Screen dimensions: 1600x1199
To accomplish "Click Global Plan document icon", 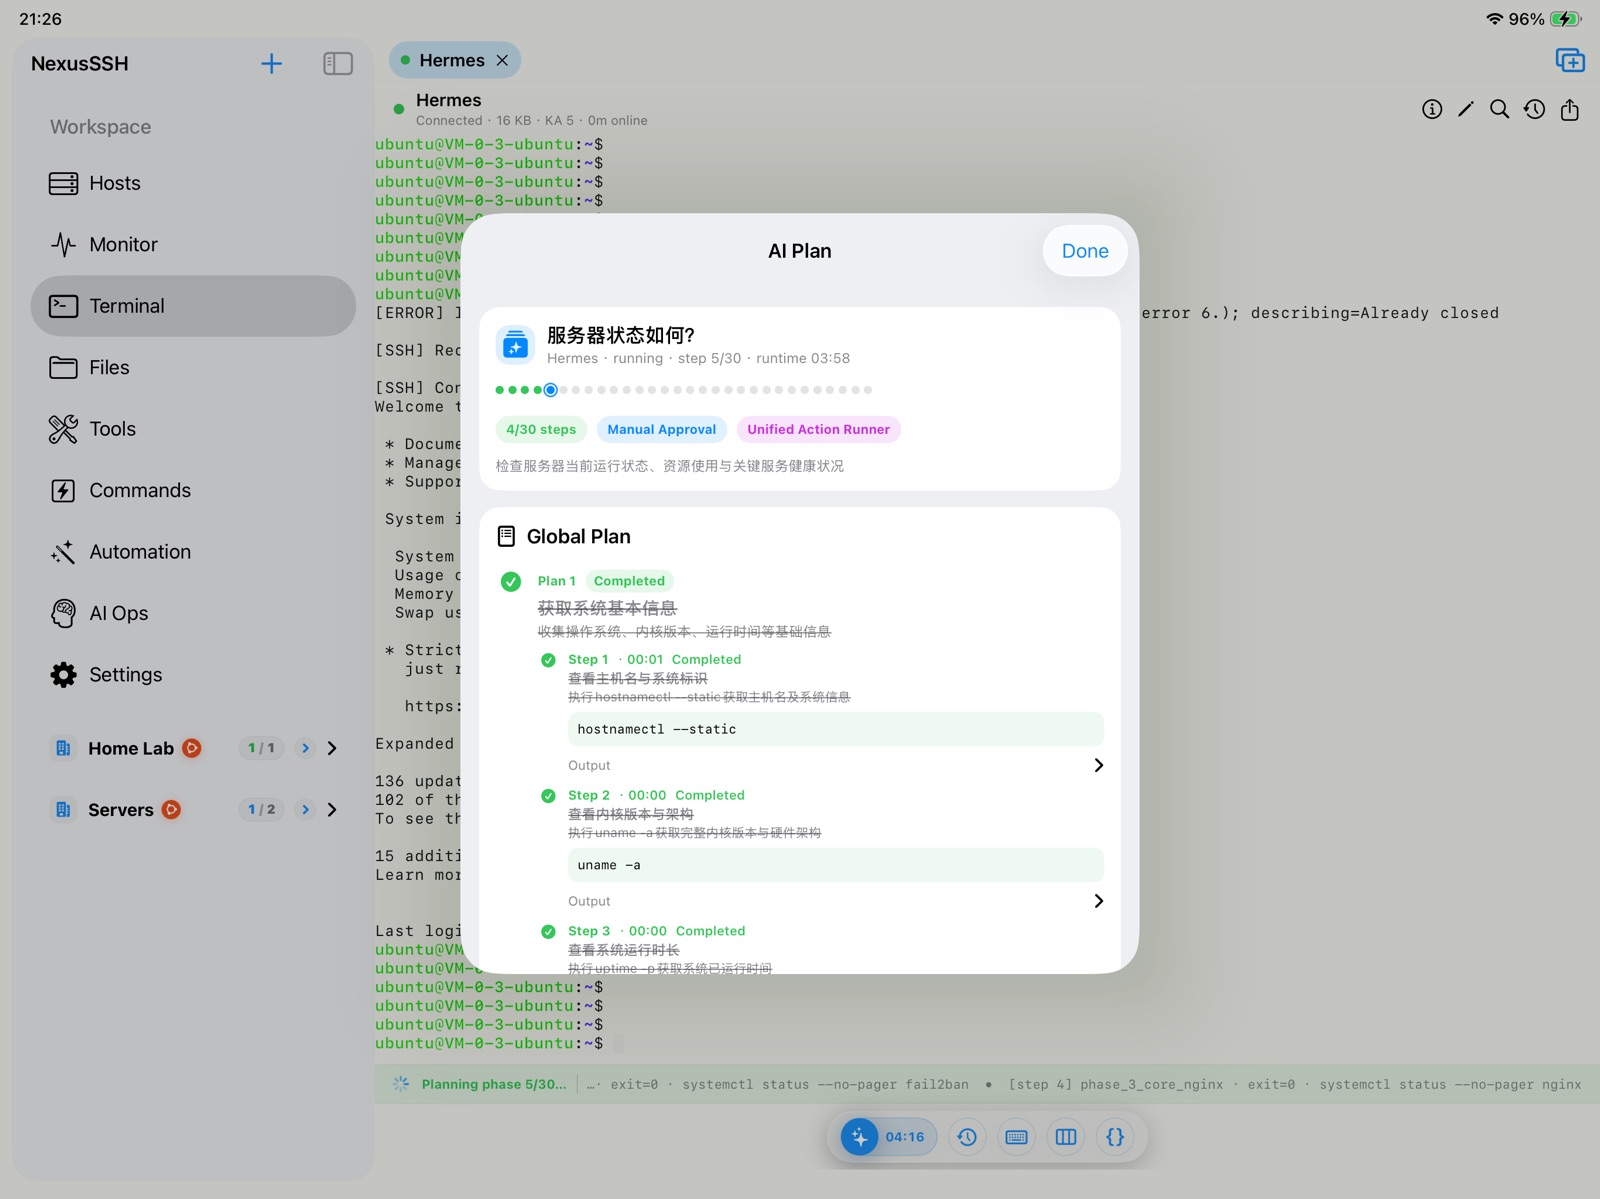I will coord(506,537).
